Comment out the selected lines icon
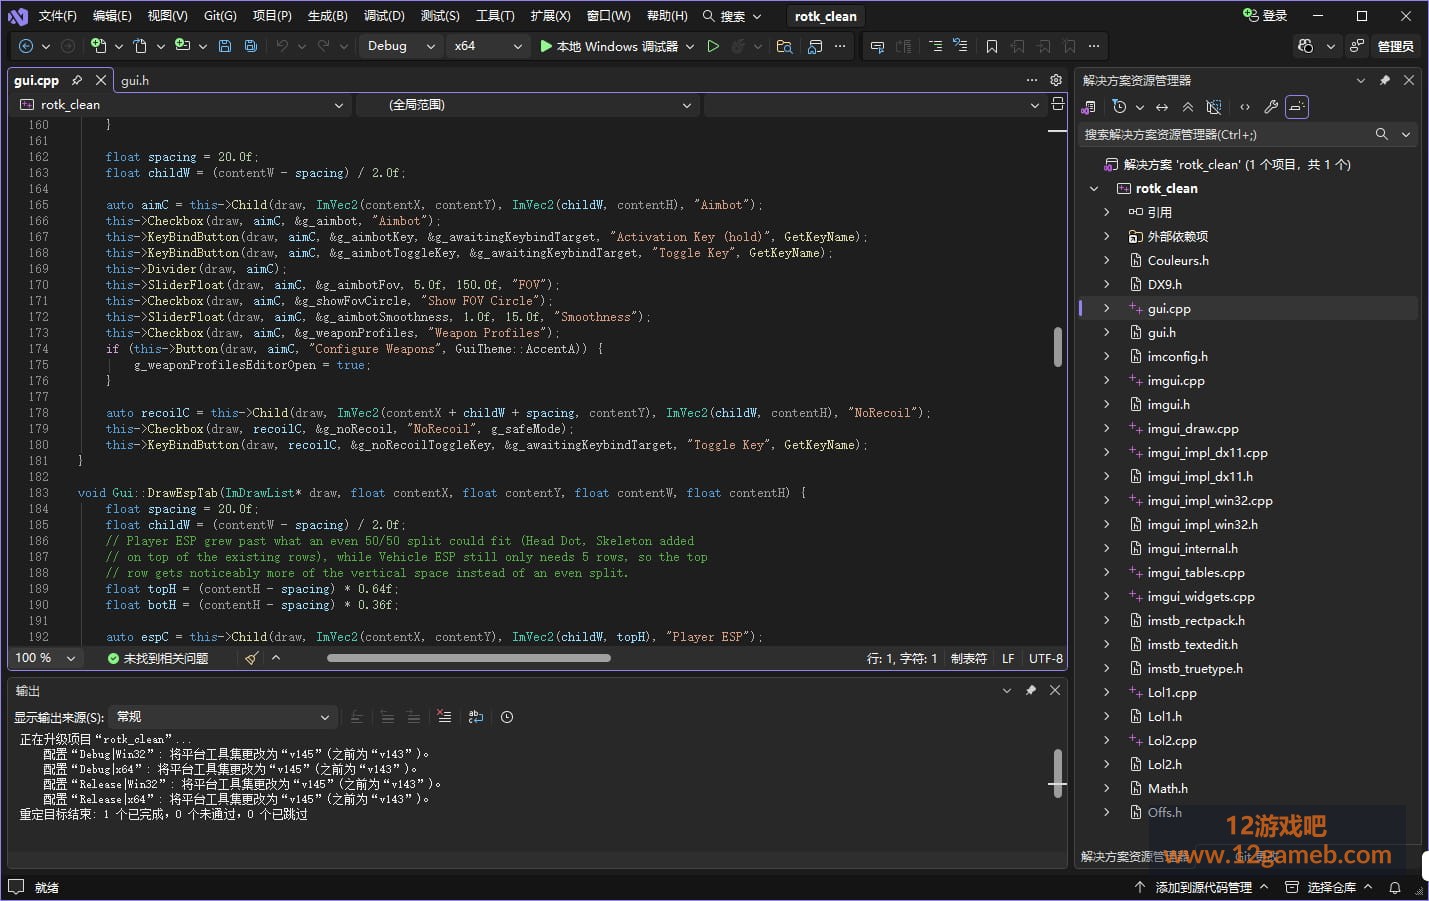1429x901 pixels. click(935, 46)
